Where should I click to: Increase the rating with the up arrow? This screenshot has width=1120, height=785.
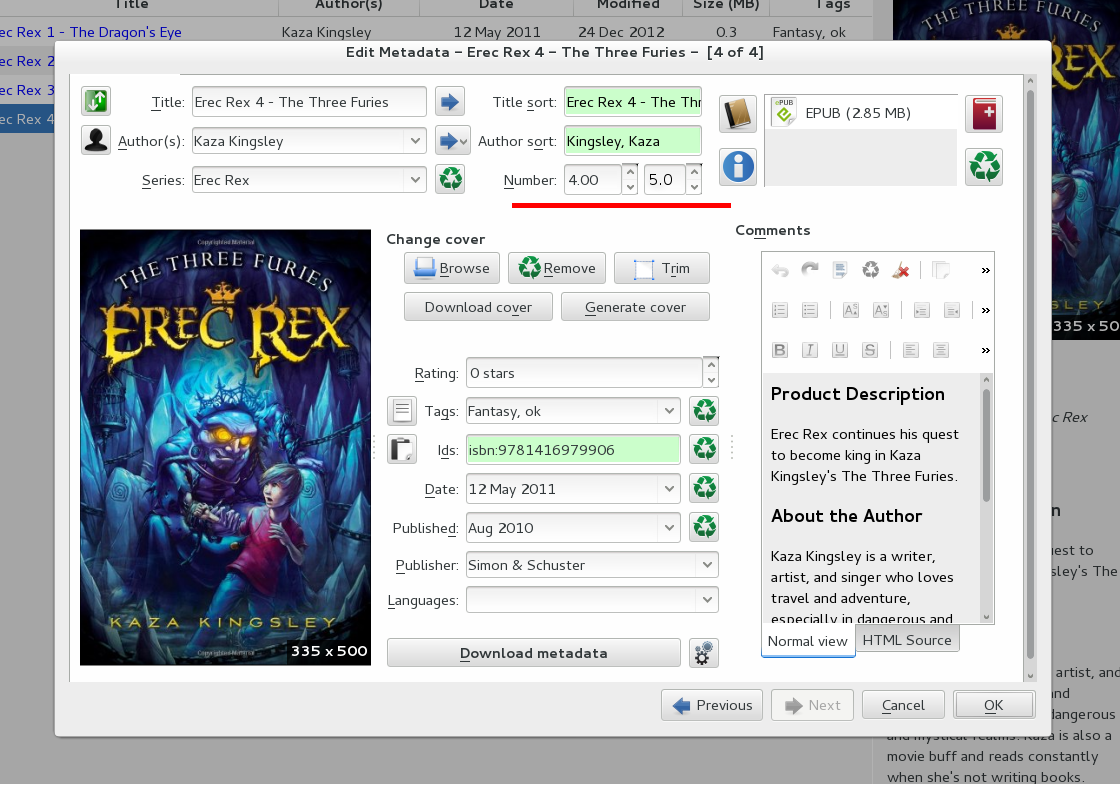click(711, 364)
